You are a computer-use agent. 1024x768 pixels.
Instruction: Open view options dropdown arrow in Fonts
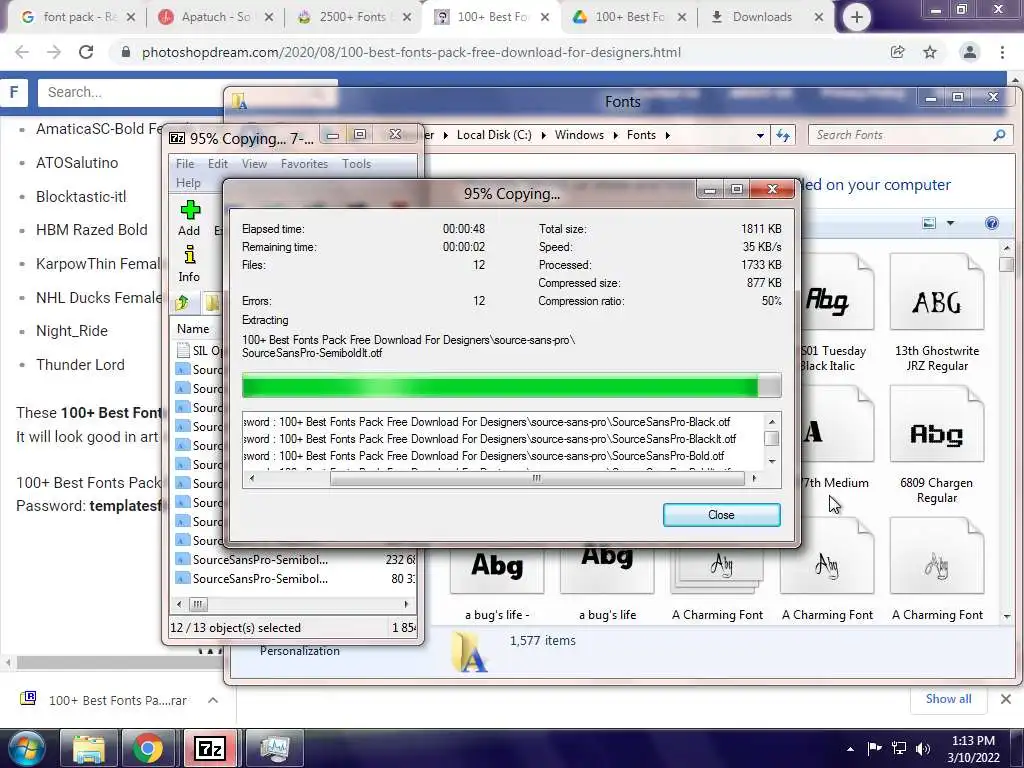click(x=950, y=223)
